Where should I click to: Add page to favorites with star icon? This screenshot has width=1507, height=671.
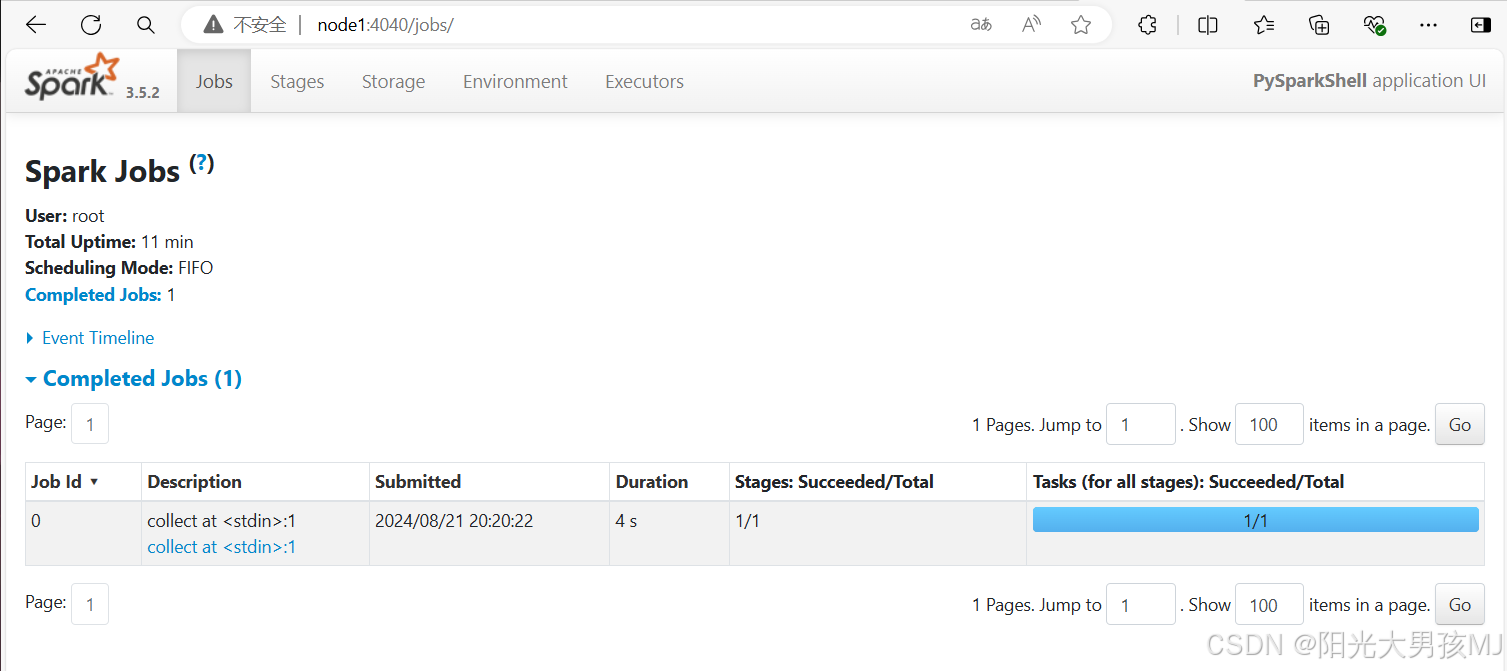(x=1081, y=25)
